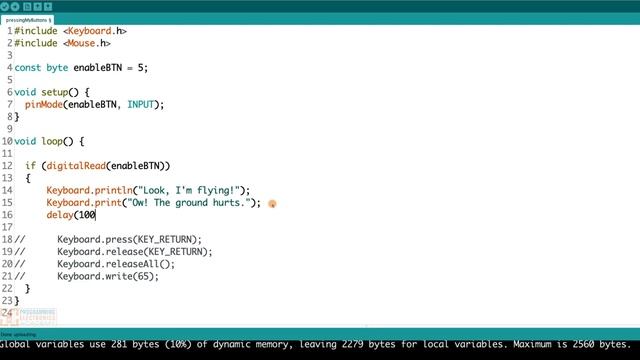640x360 pixels.
Task: Click the Upload arrow toolbar icon
Action: pyautogui.click(x=15, y=7)
